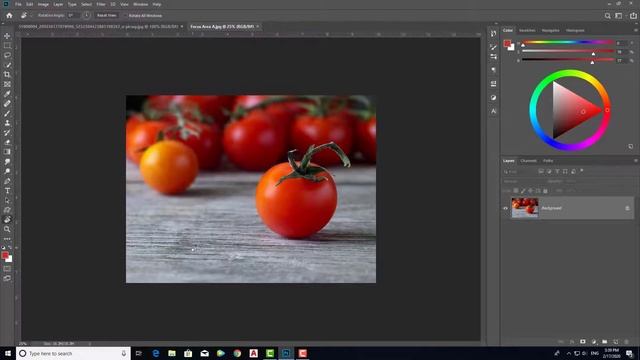
Task: Select the Pen tool
Action: (x=7, y=181)
